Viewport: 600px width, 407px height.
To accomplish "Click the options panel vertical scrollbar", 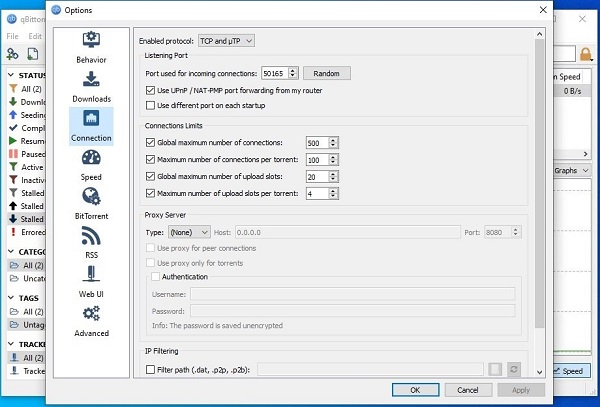I will tap(540, 184).
